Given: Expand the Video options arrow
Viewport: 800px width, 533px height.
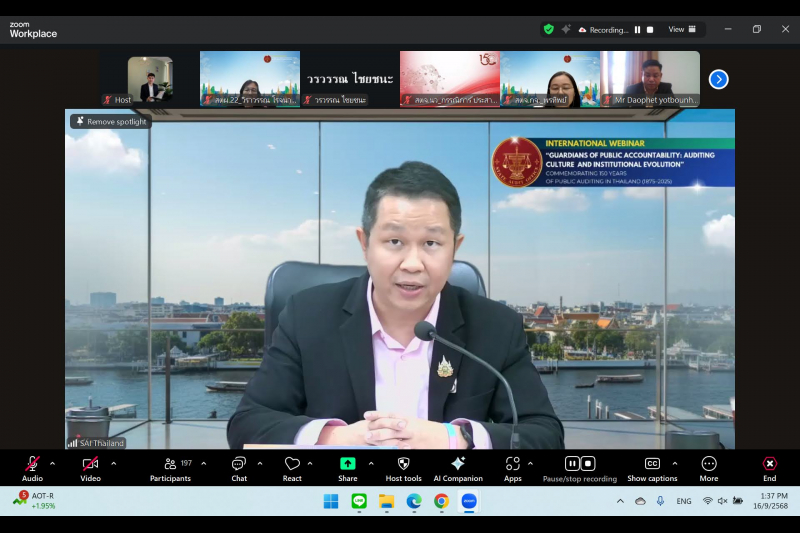Looking at the screenshot, I should click(x=113, y=463).
